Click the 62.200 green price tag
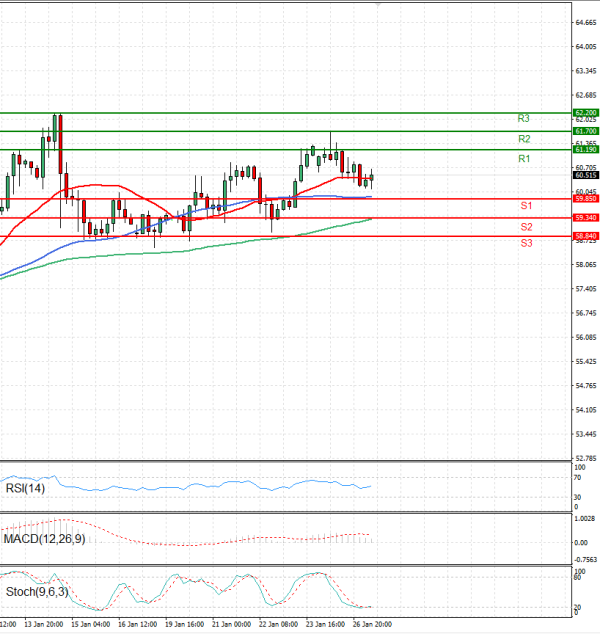Image resolution: width=600 pixels, height=634 pixels. 586,113
